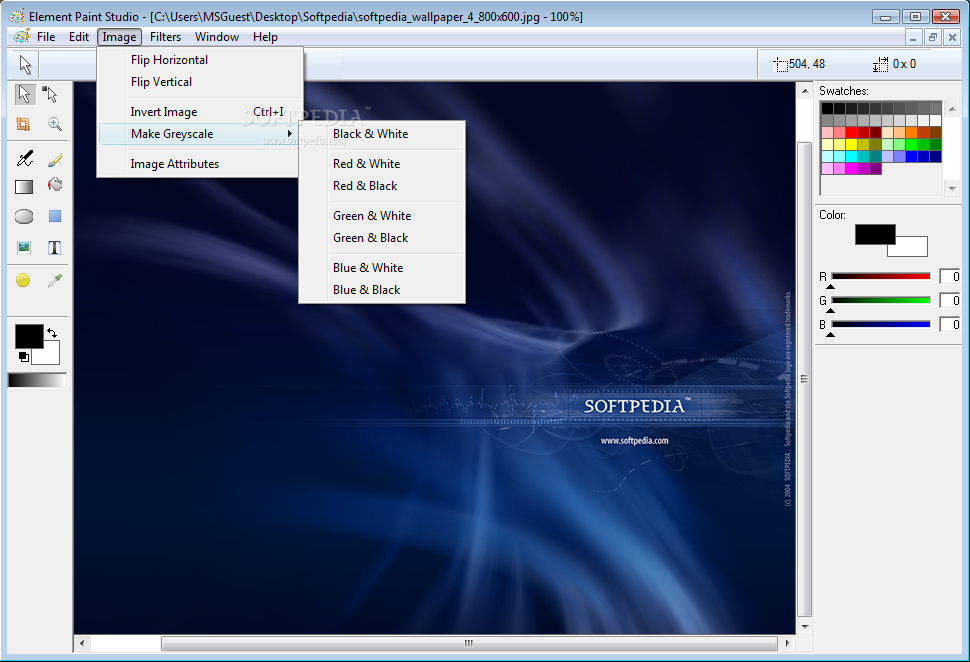
Task: Pick the white swatch in grey row
Action: [935, 121]
